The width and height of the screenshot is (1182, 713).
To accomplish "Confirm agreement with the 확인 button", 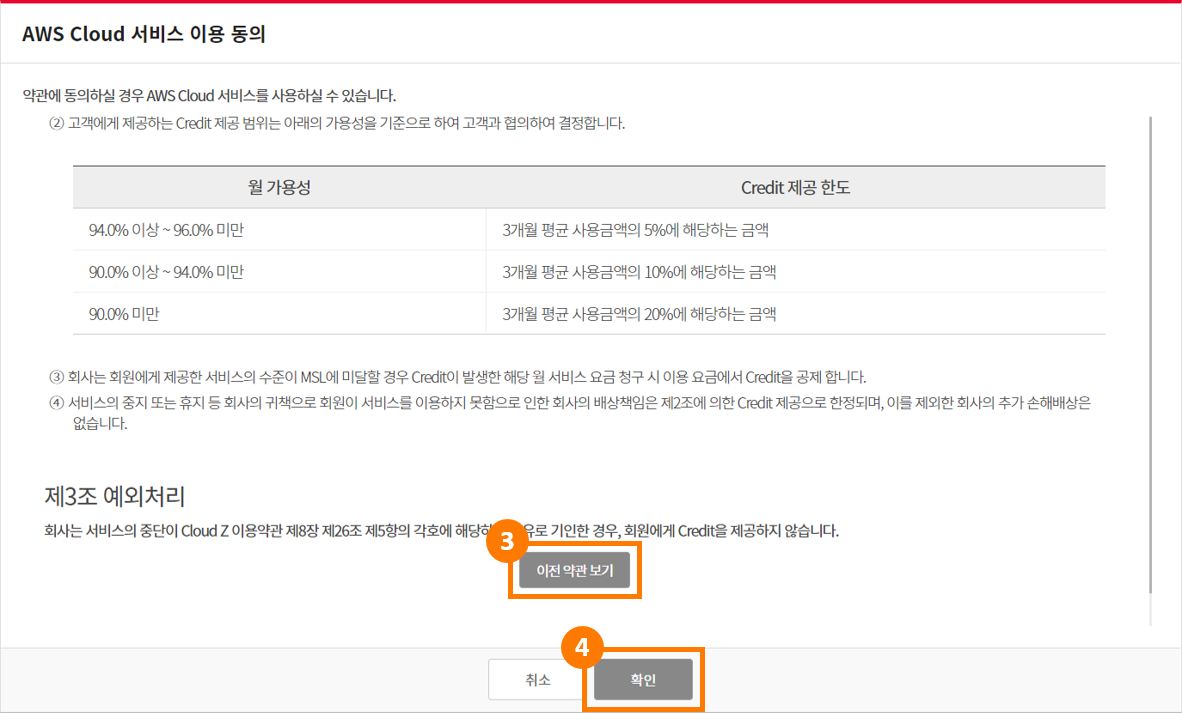I will click(x=643, y=680).
